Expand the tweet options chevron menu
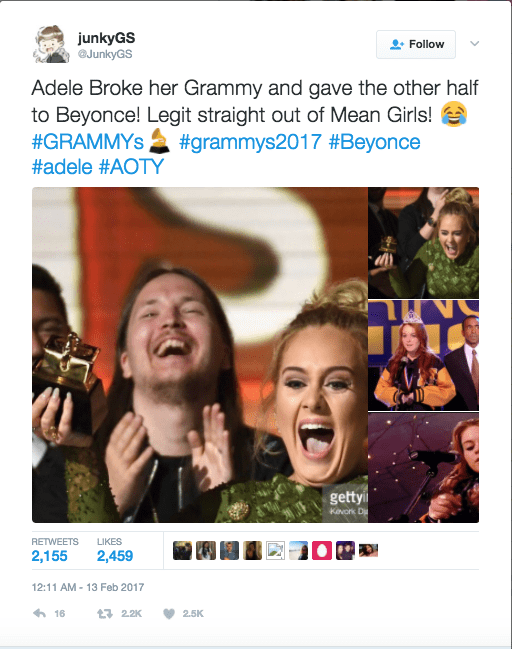The width and height of the screenshot is (512, 649). coord(475,43)
